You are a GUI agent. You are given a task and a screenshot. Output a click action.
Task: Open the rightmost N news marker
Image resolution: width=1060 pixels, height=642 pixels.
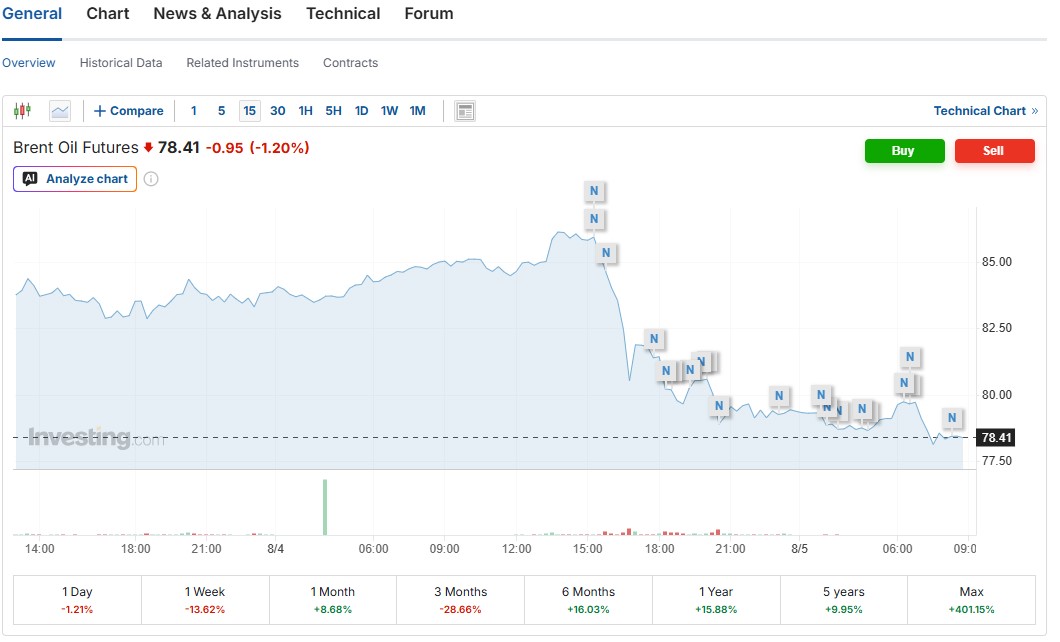coord(952,418)
